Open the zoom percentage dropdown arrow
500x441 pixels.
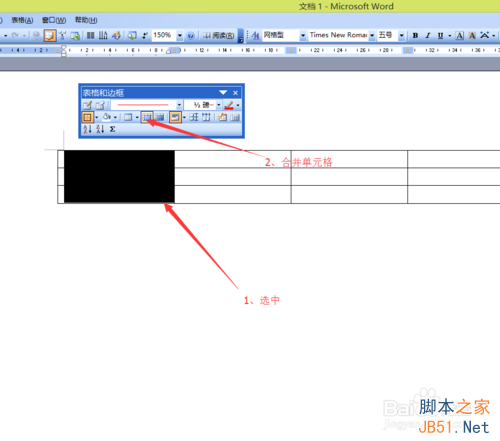180,35
